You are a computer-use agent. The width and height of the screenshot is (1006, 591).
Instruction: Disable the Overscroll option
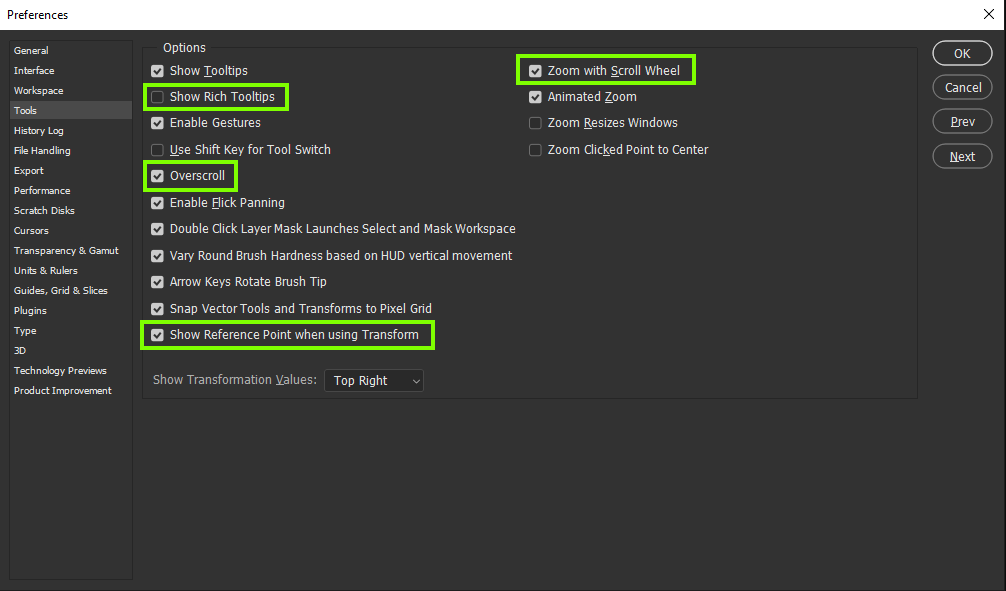coord(157,176)
